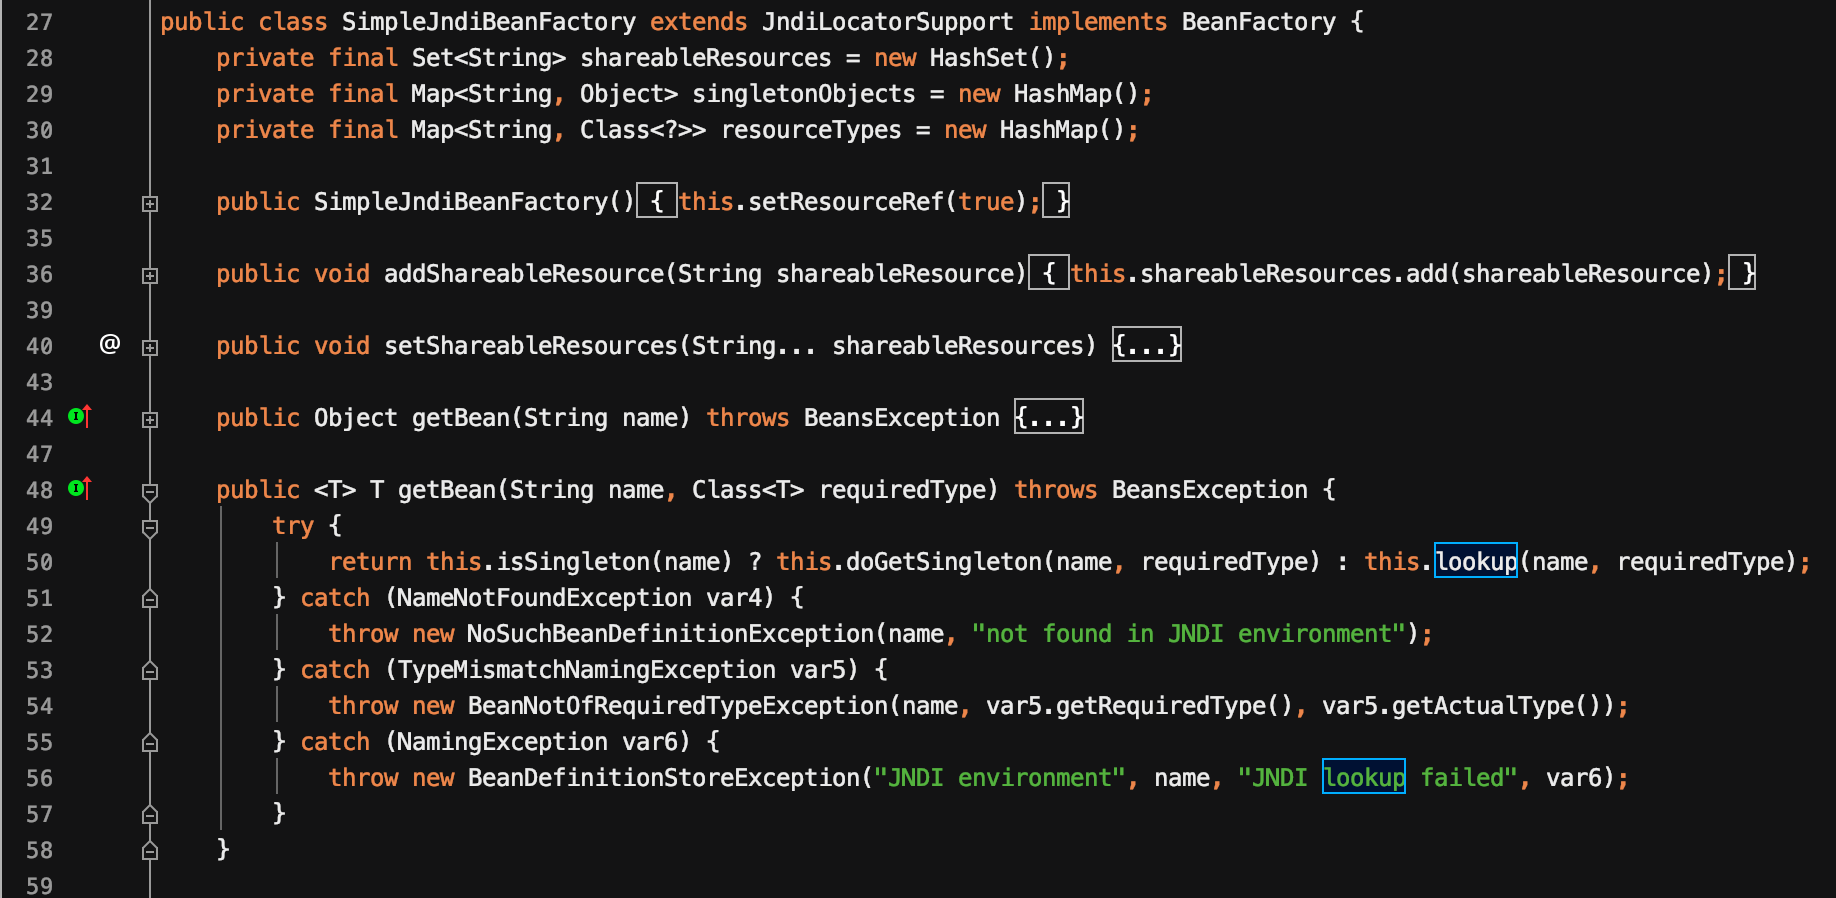1836x898 pixels.
Task: Click line number 27 in the gutter
Action: pyautogui.click(x=39, y=22)
